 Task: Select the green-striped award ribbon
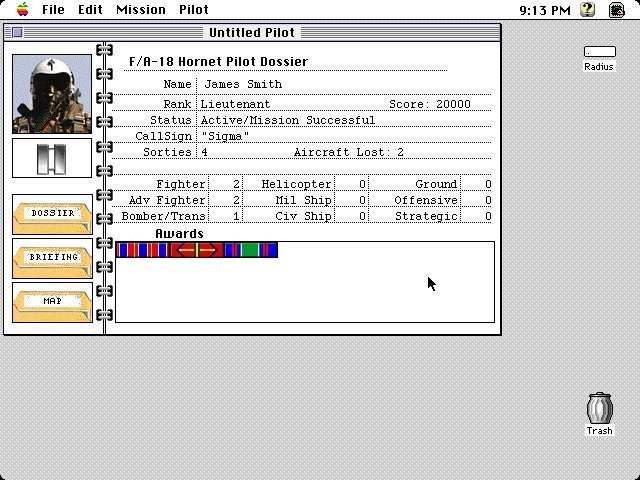(x=250, y=250)
